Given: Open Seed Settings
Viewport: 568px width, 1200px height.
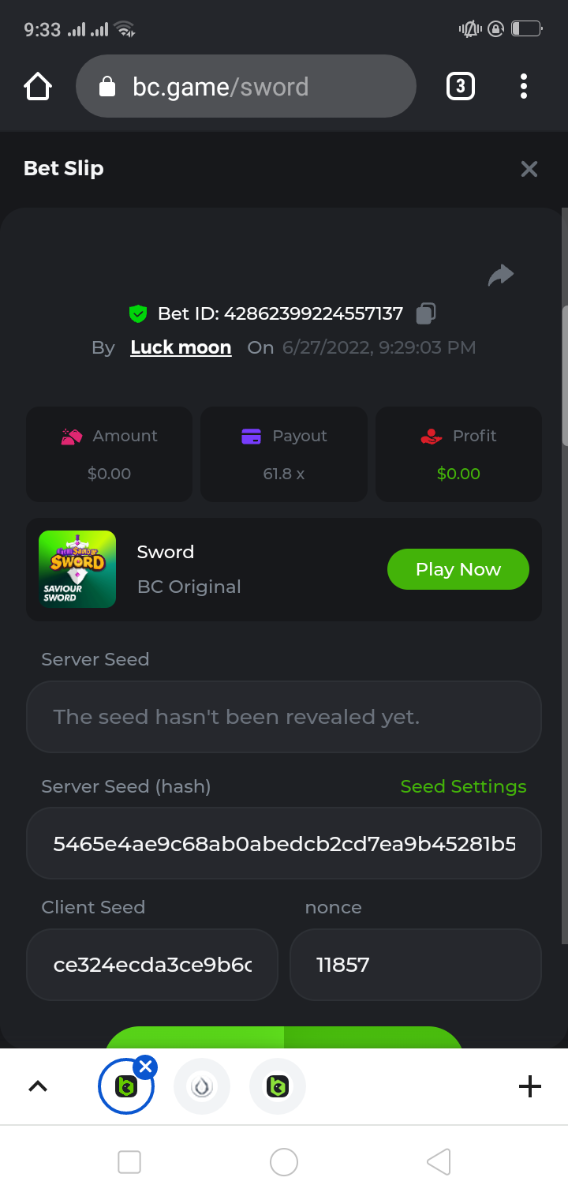Looking at the screenshot, I should click(463, 787).
